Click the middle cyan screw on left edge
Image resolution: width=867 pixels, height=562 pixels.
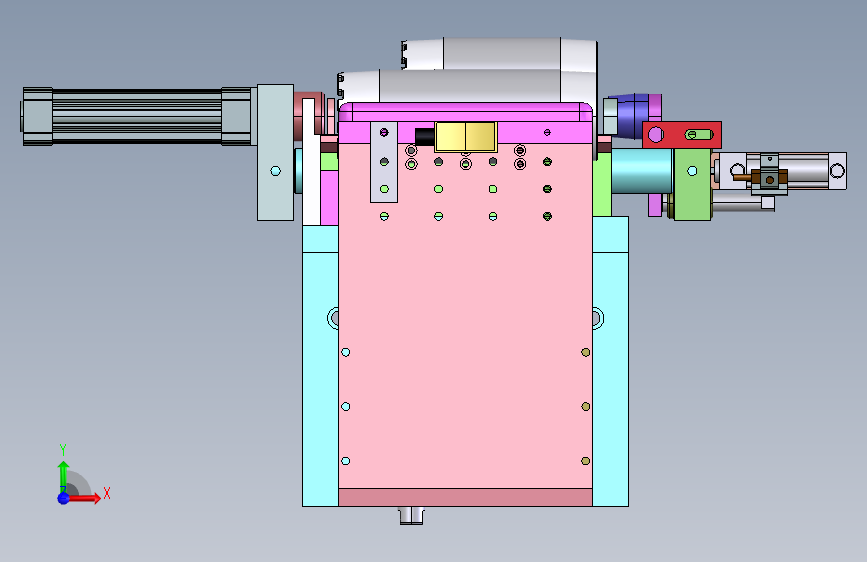click(x=346, y=407)
